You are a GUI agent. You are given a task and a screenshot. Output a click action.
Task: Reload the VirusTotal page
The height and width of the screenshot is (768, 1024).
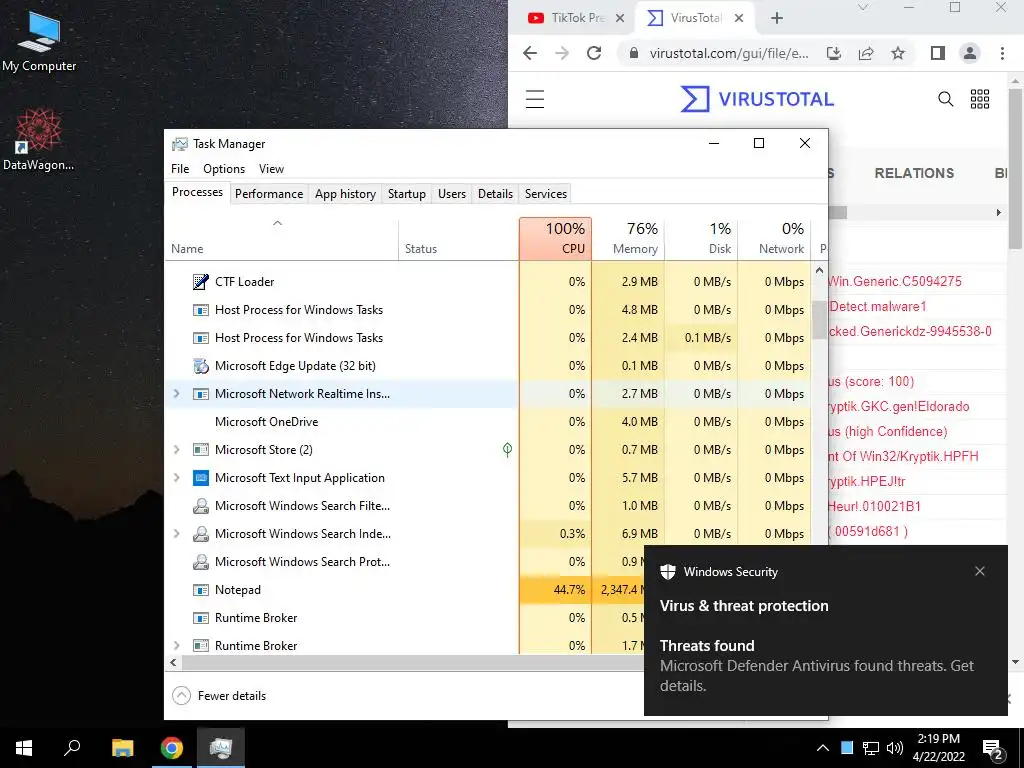click(594, 53)
